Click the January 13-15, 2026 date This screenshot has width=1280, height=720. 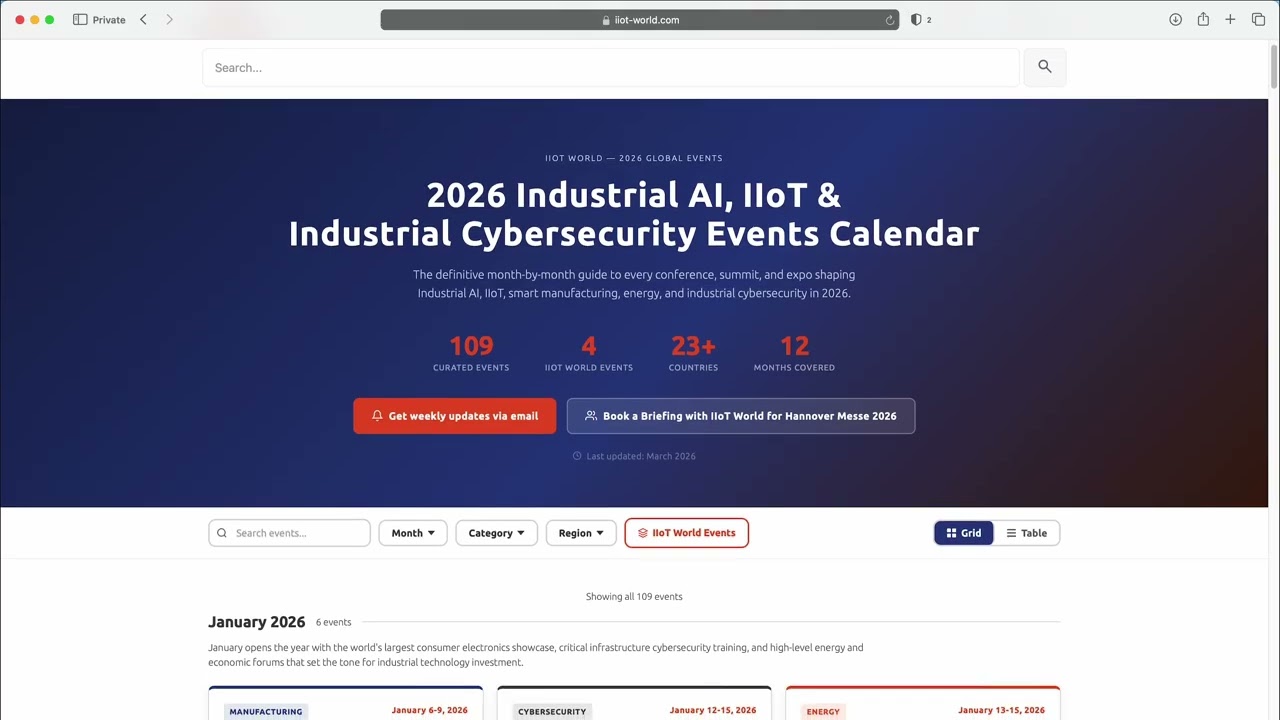pyautogui.click(x=1001, y=710)
